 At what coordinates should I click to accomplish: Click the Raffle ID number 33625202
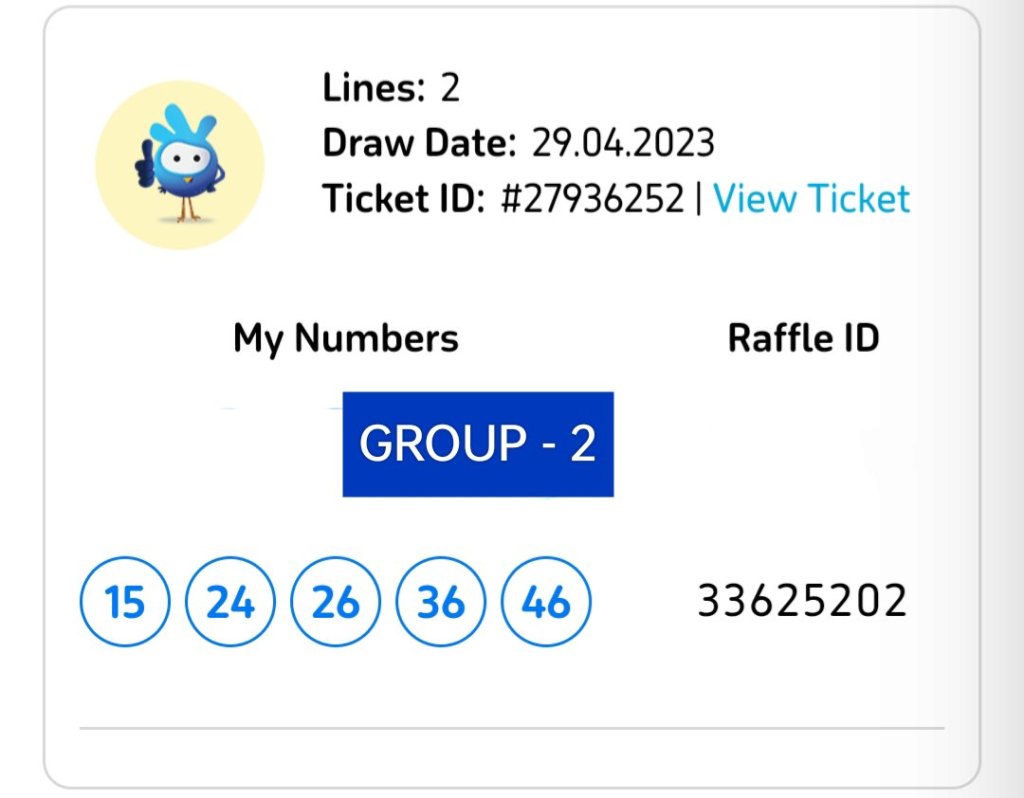(x=802, y=602)
